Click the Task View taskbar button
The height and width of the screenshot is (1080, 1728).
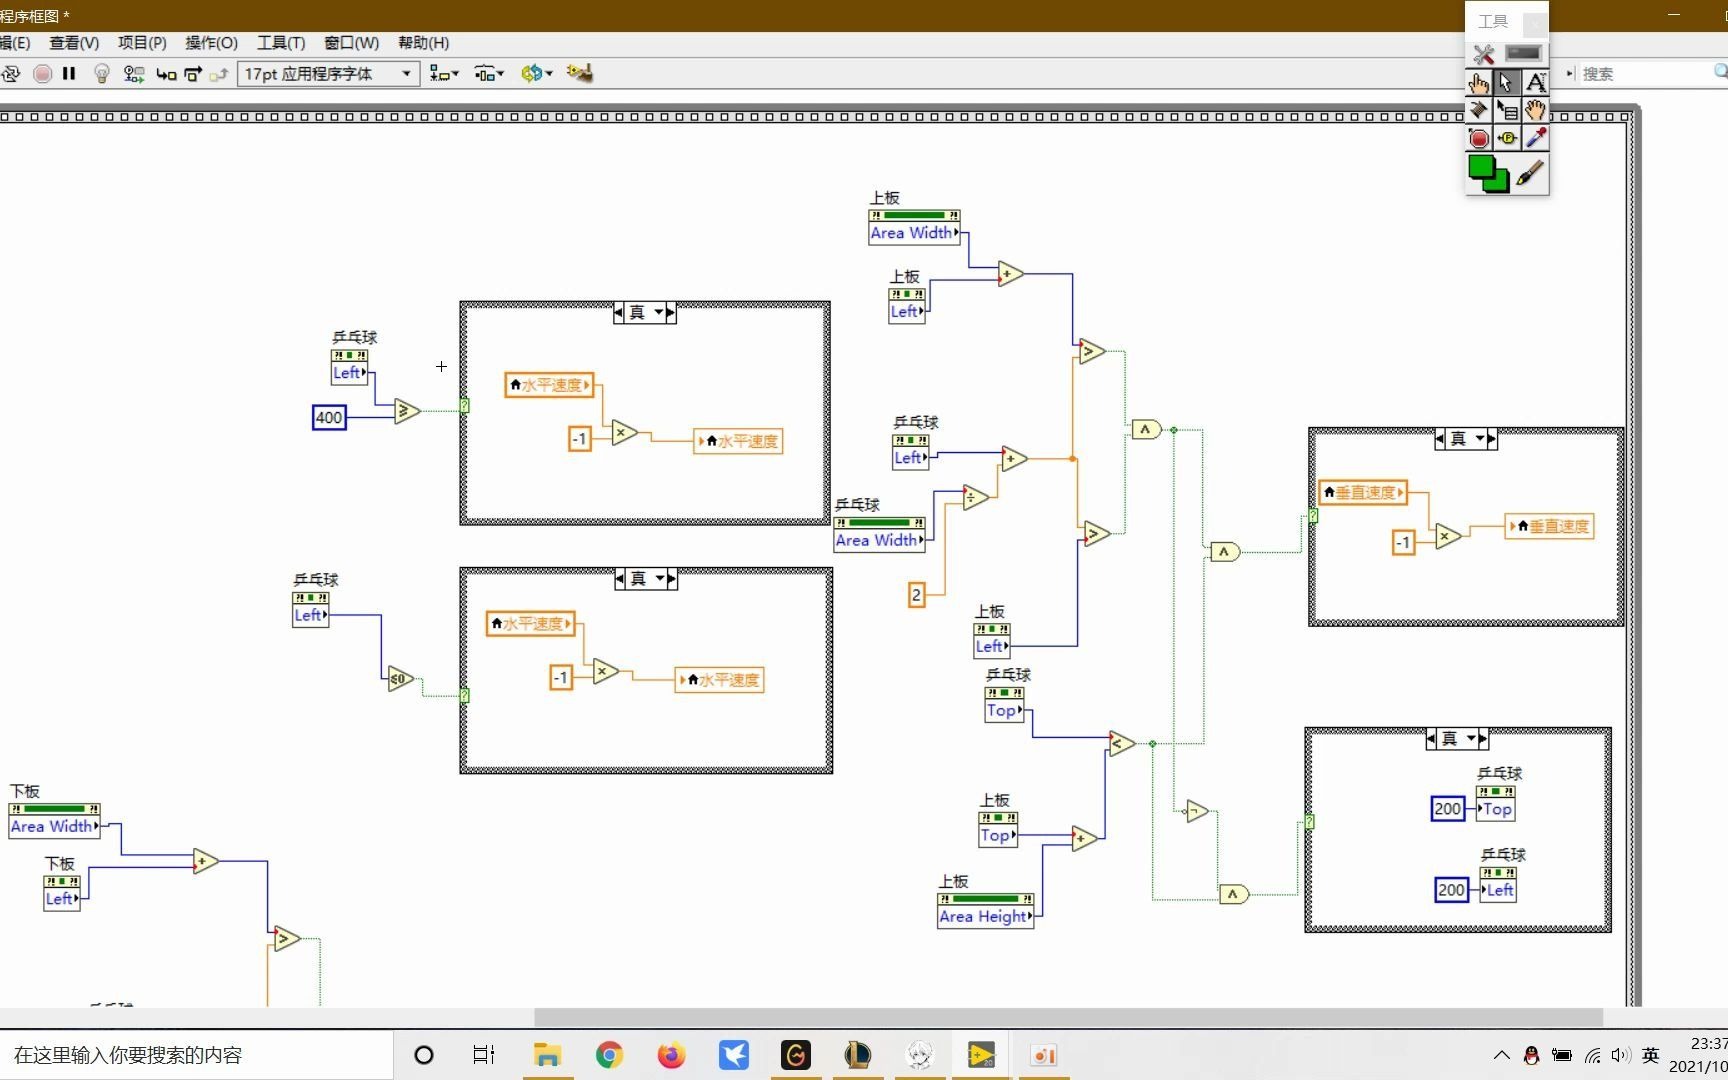[484, 1055]
